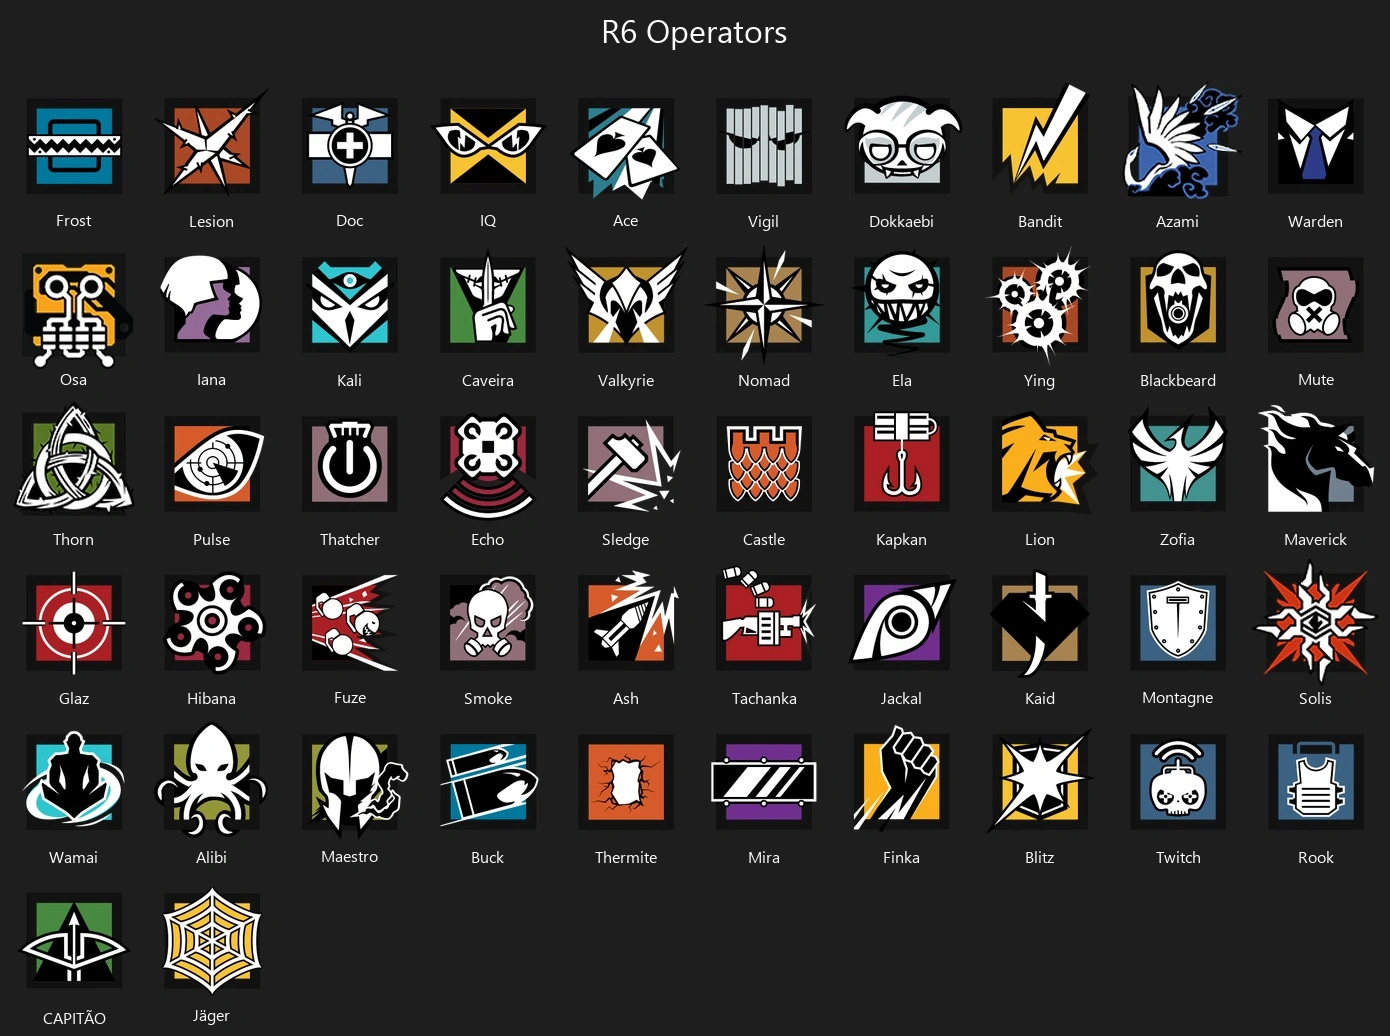Select the Frost operator icon
Image resolution: width=1390 pixels, height=1036 pixels.
[x=74, y=146]
